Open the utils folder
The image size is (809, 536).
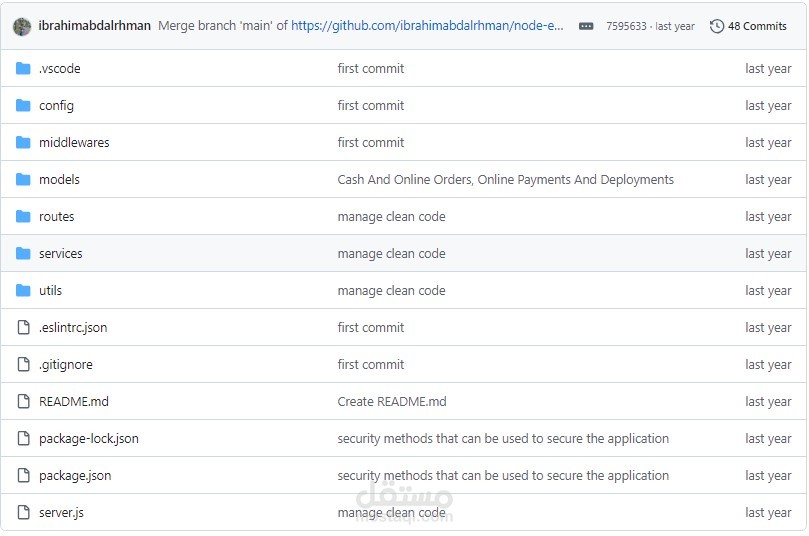(51, 290)
